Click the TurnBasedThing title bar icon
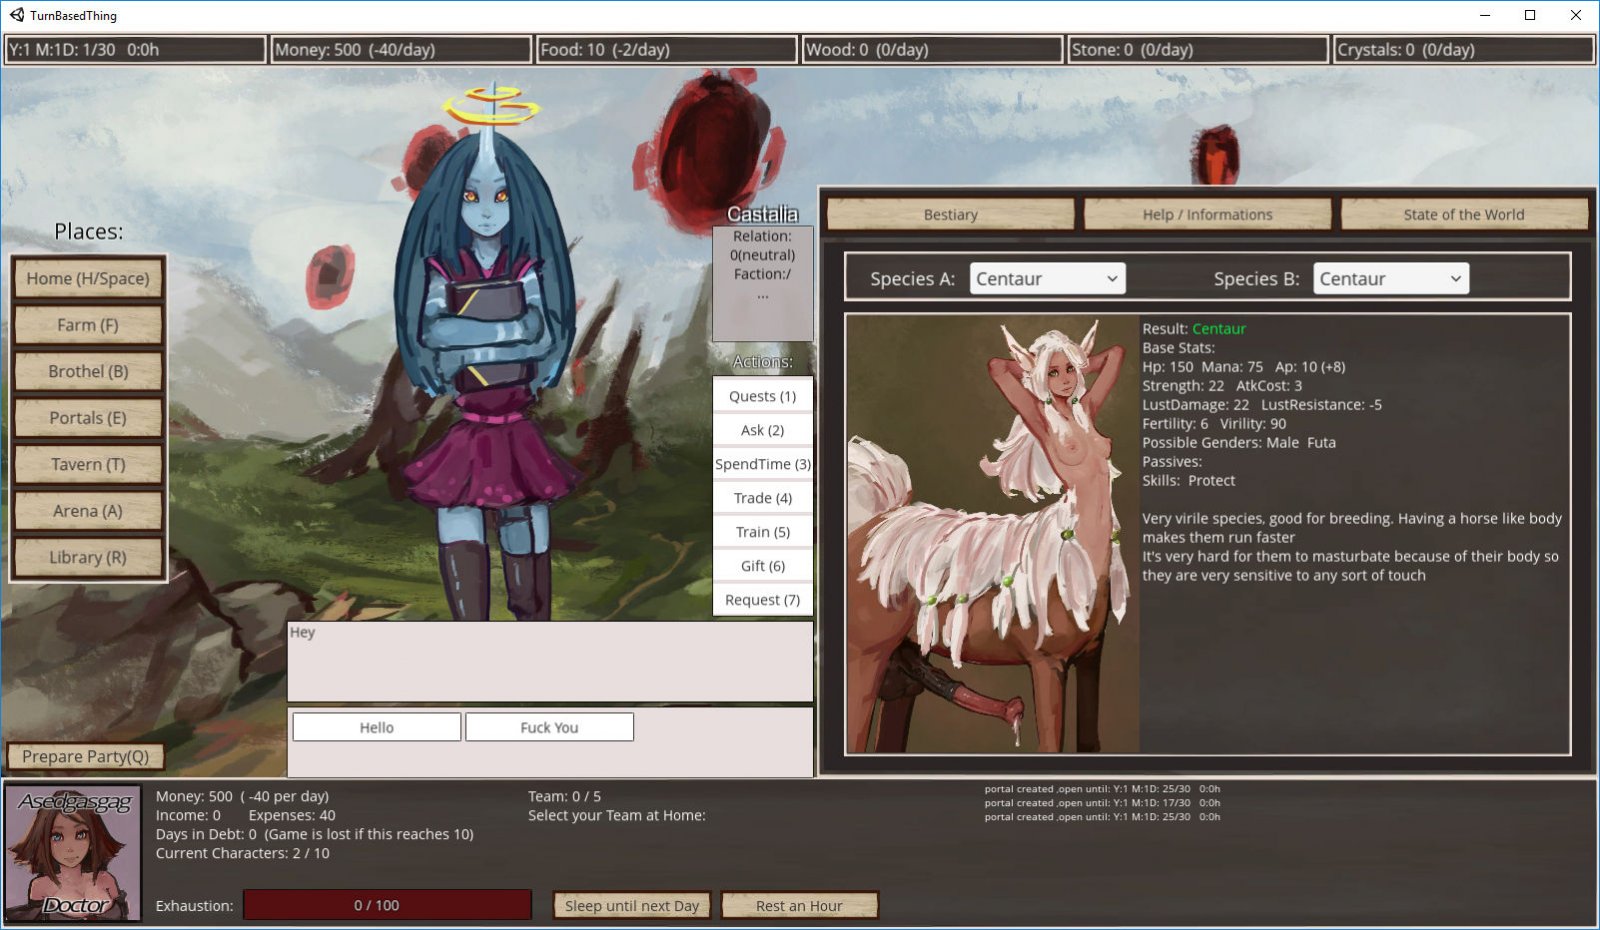Image resolution: width=1600 pixels, height=930 pixels. point(16,15)
